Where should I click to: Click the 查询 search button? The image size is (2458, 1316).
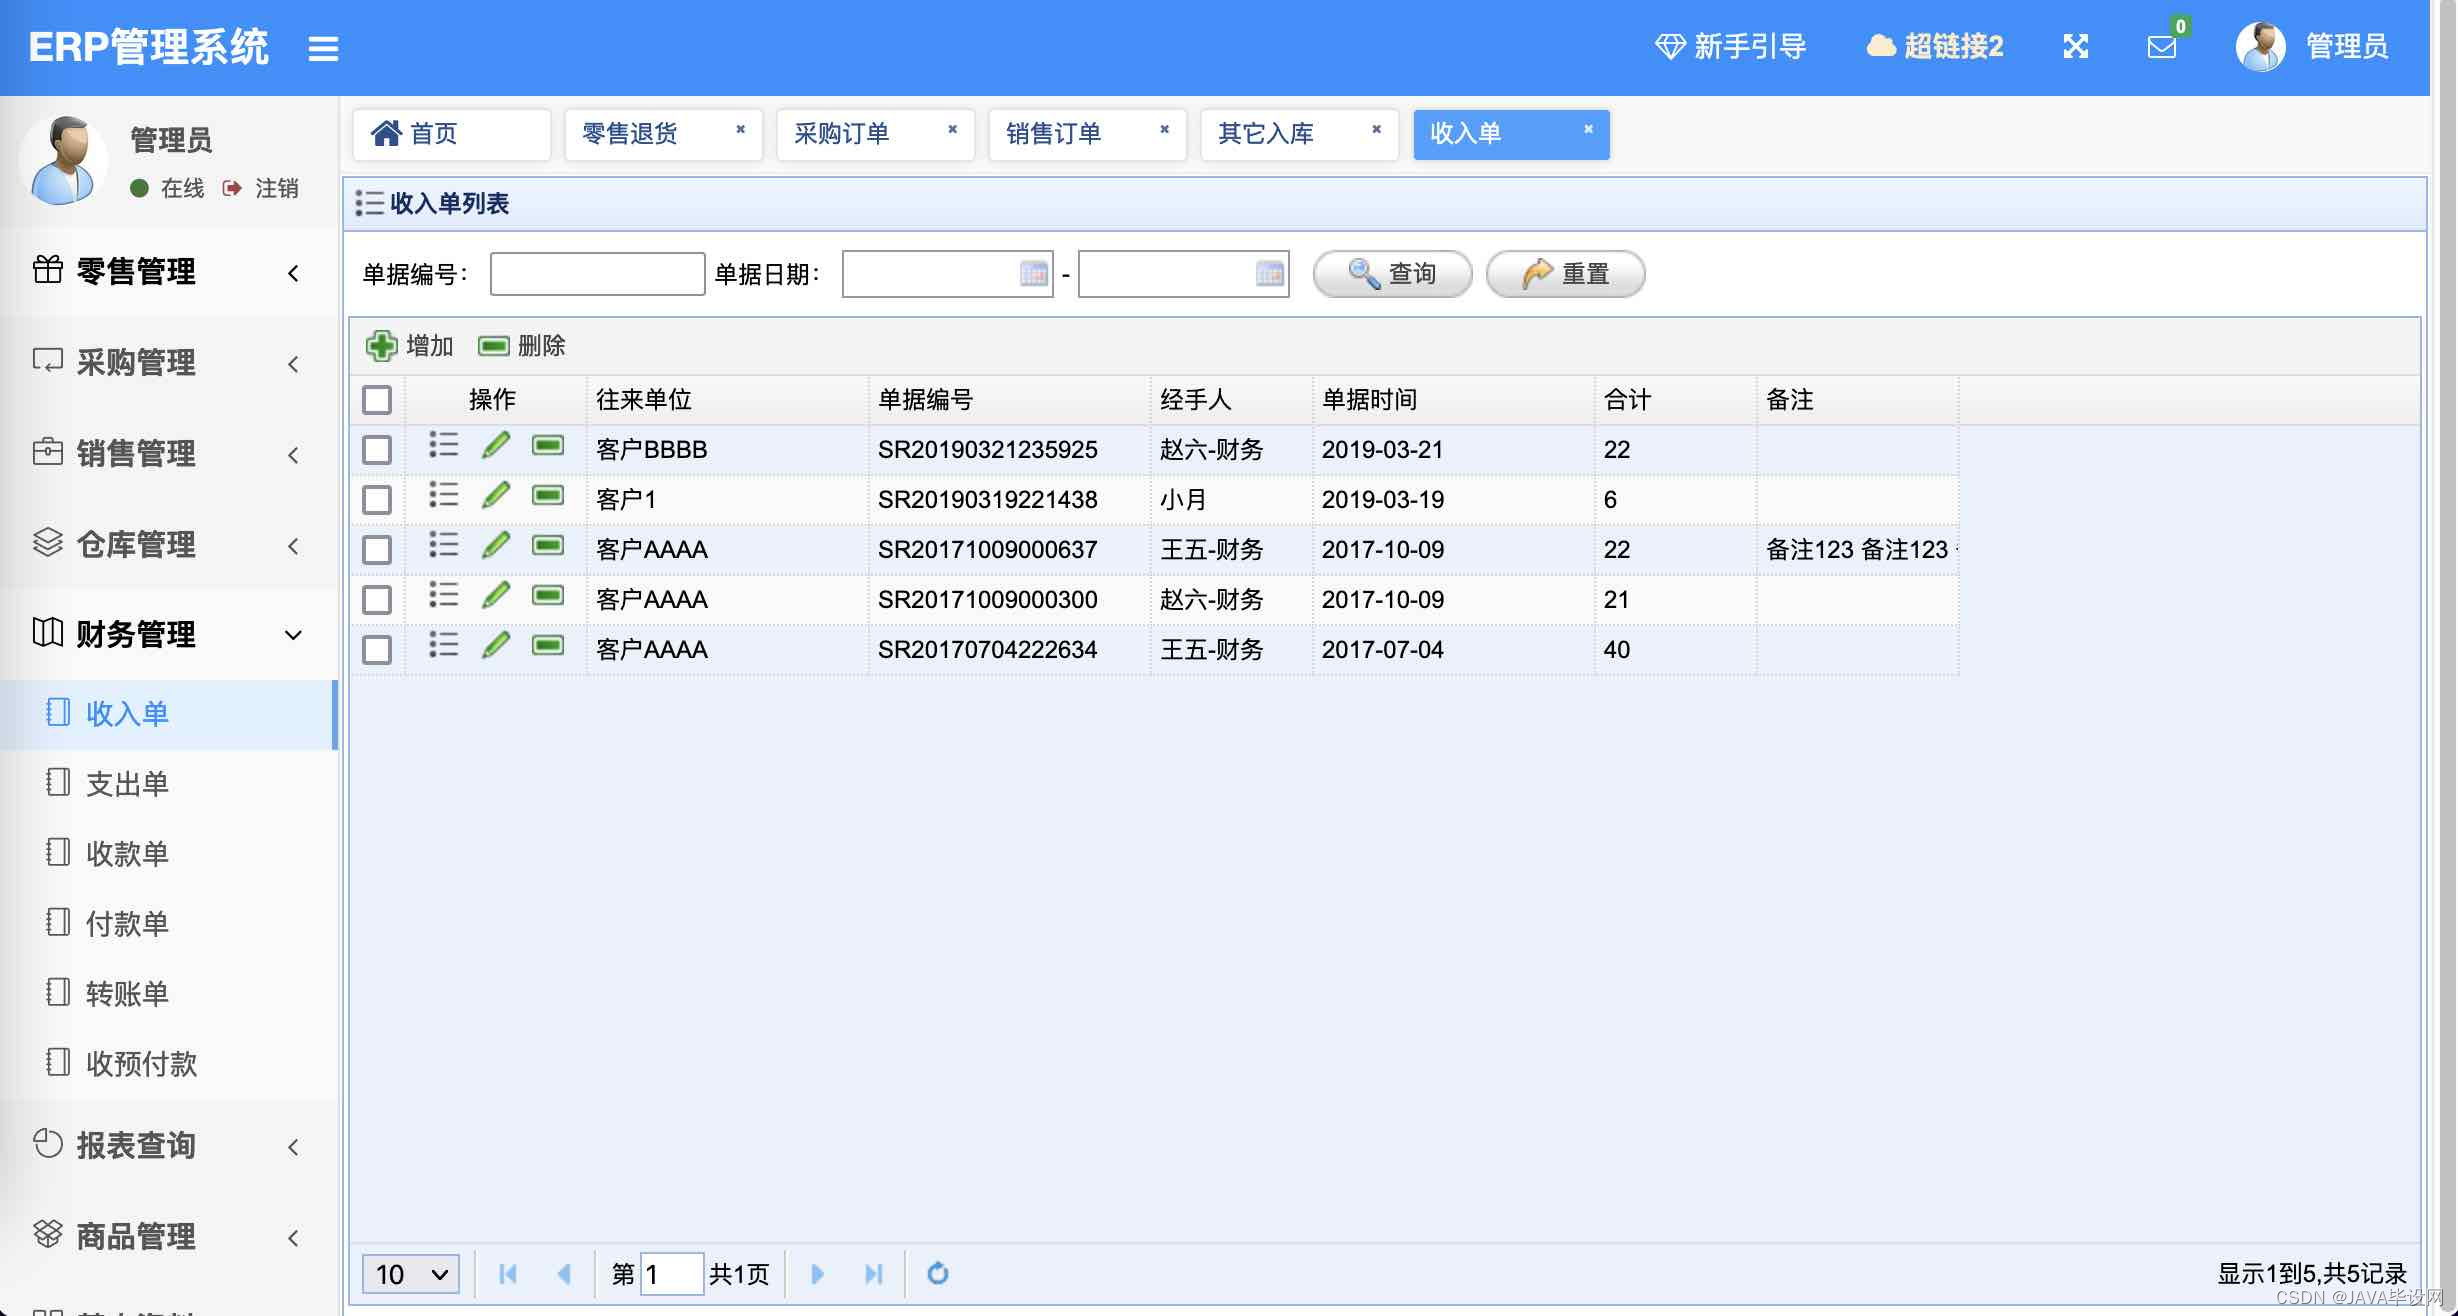pos(1392,274)
